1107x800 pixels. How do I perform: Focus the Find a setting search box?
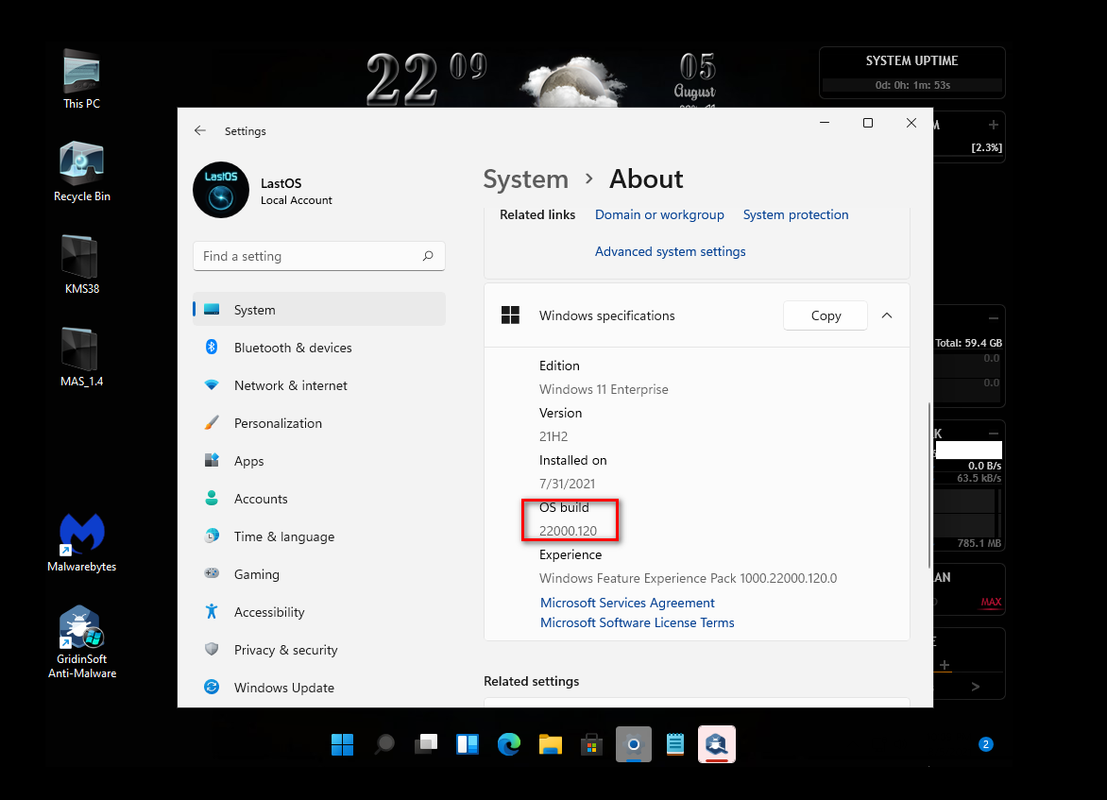319,256
